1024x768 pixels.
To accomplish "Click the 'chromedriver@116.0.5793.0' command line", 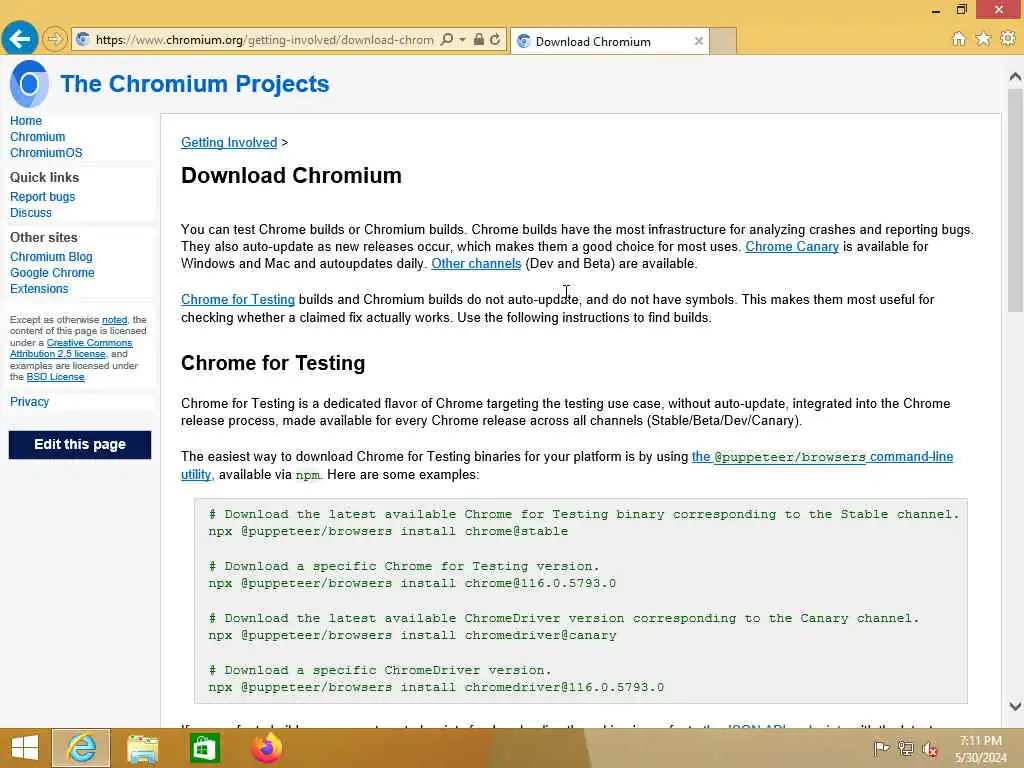I will click(436, 687).
